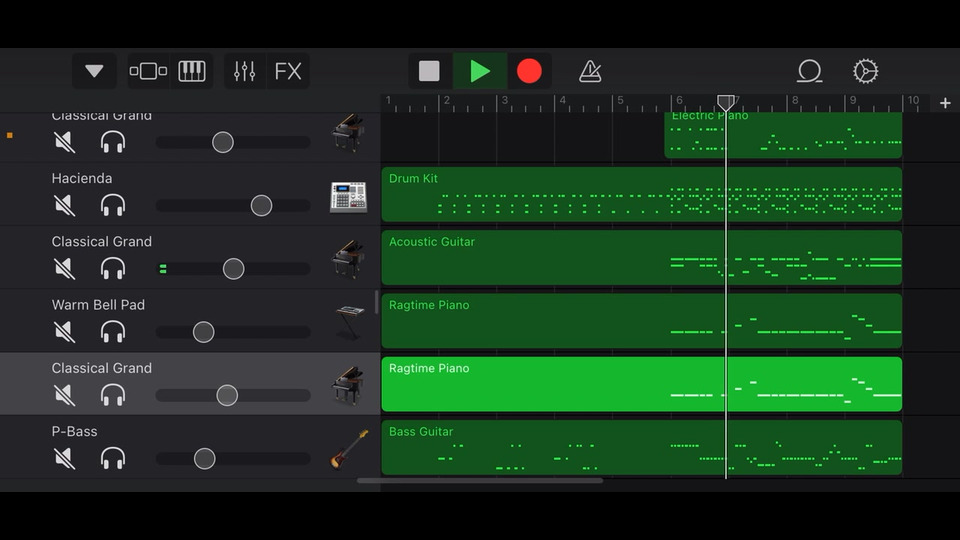Click the track header resize handle
Image resolution: width=960 pixels, height=540 pixels.
pyautogui.click(x=376, y=302)
